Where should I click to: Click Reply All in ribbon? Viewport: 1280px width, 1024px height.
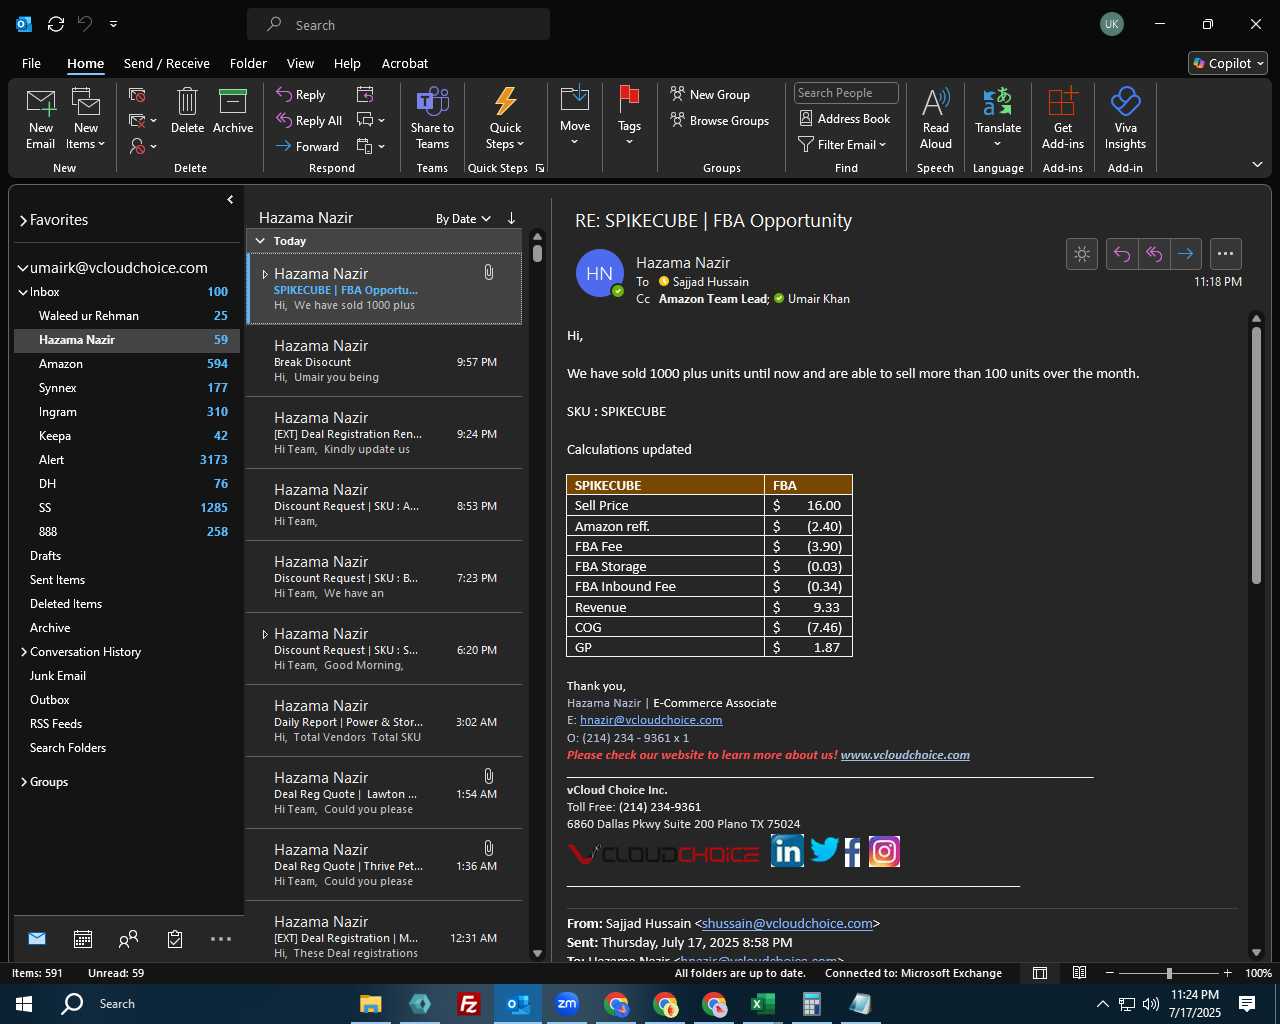pos(309,120)
